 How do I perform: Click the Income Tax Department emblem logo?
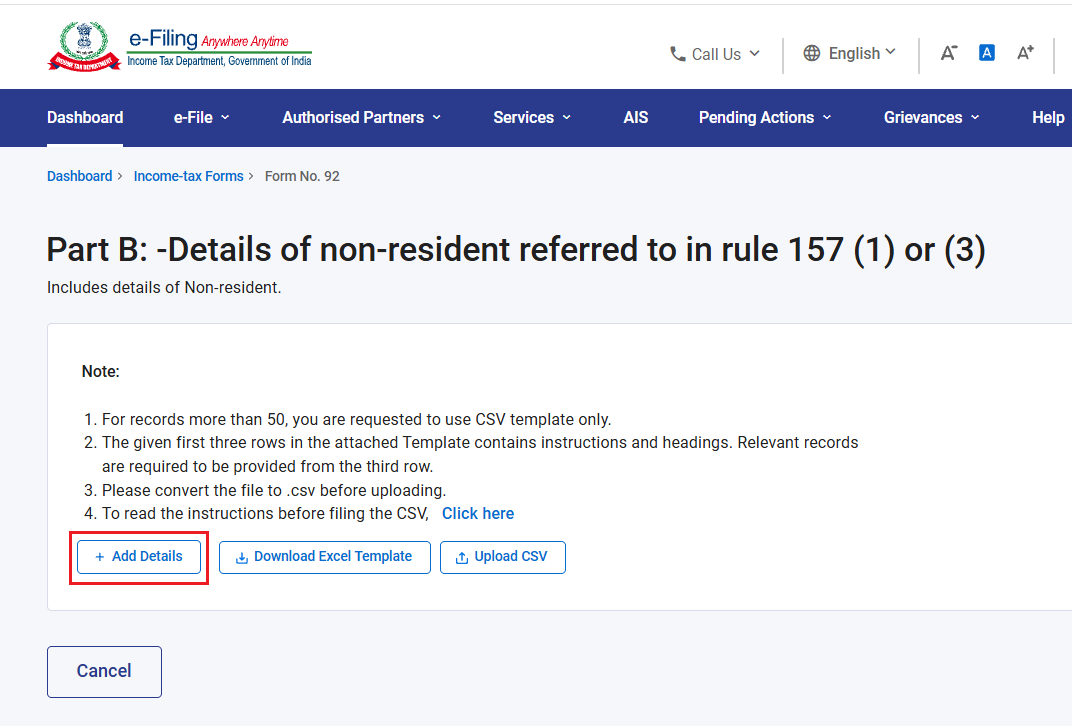point(84,46)
